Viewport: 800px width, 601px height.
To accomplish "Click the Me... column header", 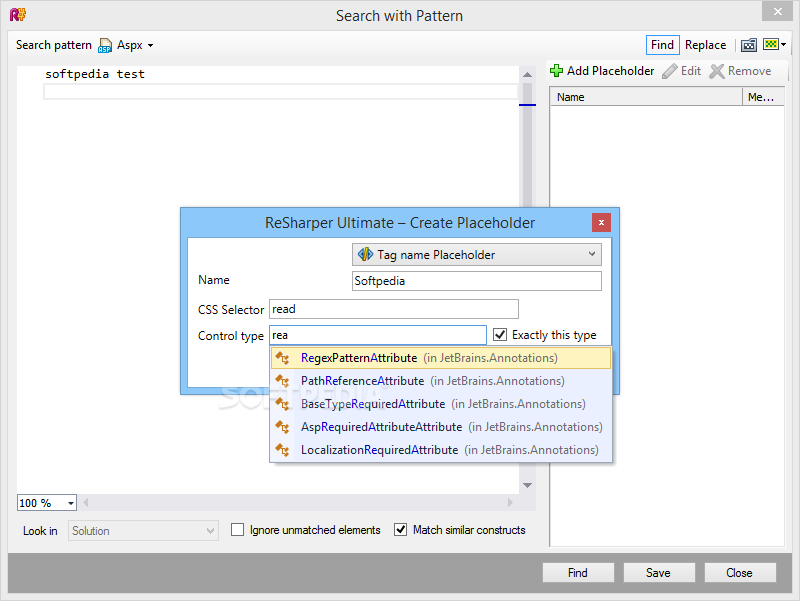I will point(763,97).
